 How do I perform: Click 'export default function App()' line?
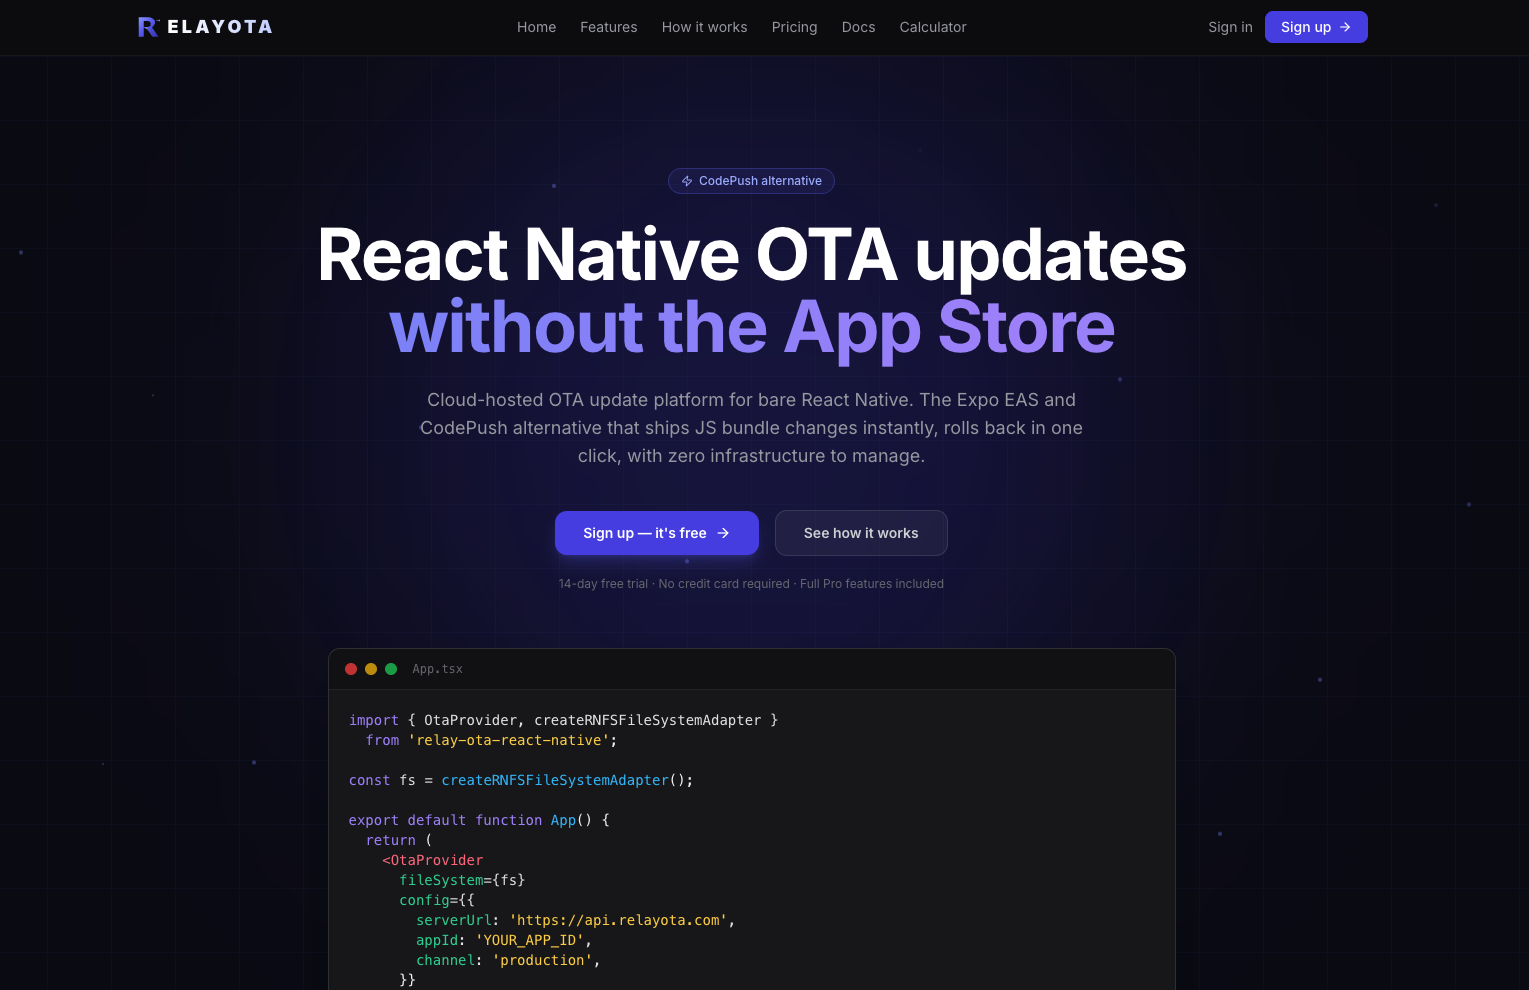(x=479, y=820)
